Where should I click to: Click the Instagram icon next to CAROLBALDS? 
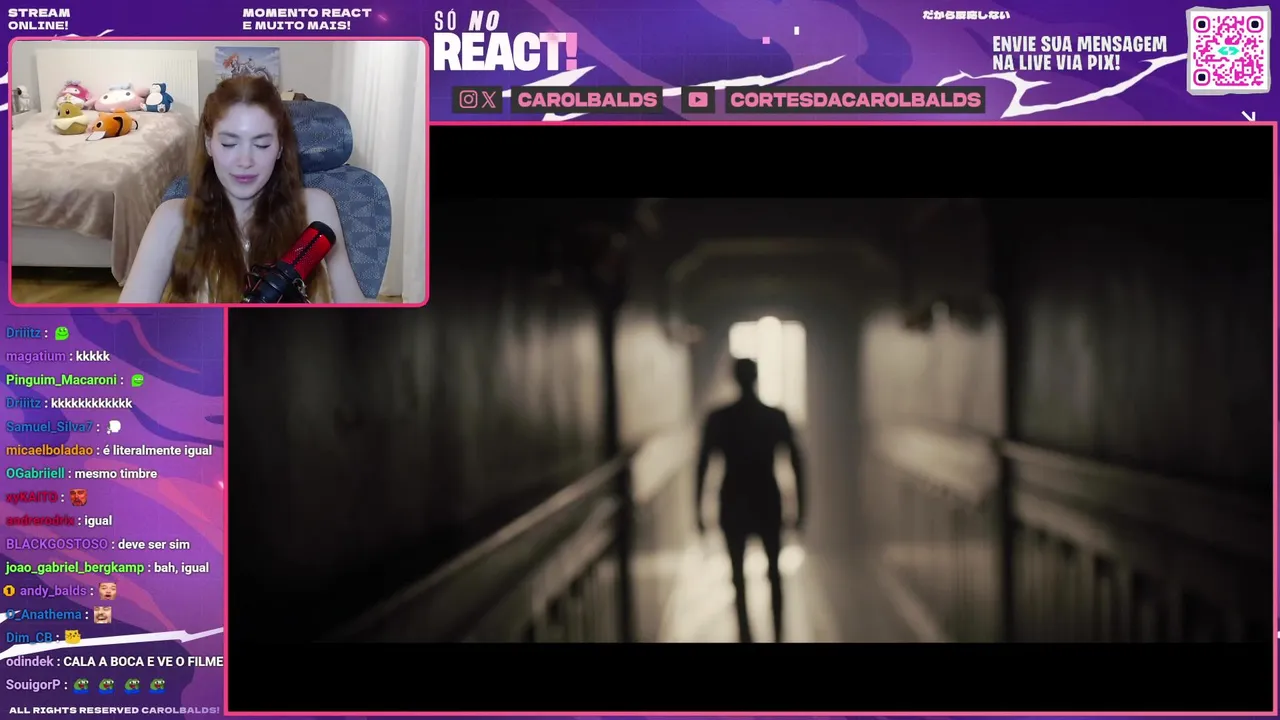[x=468, y=99]
